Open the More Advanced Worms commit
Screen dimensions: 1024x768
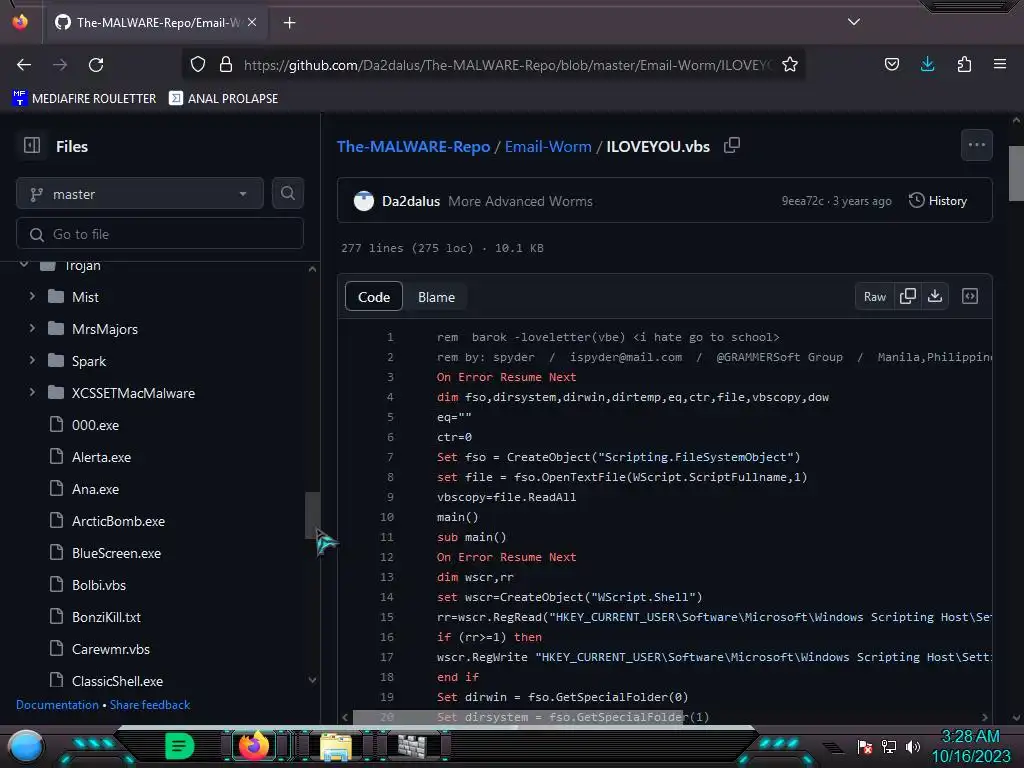[x=520, y=201]
